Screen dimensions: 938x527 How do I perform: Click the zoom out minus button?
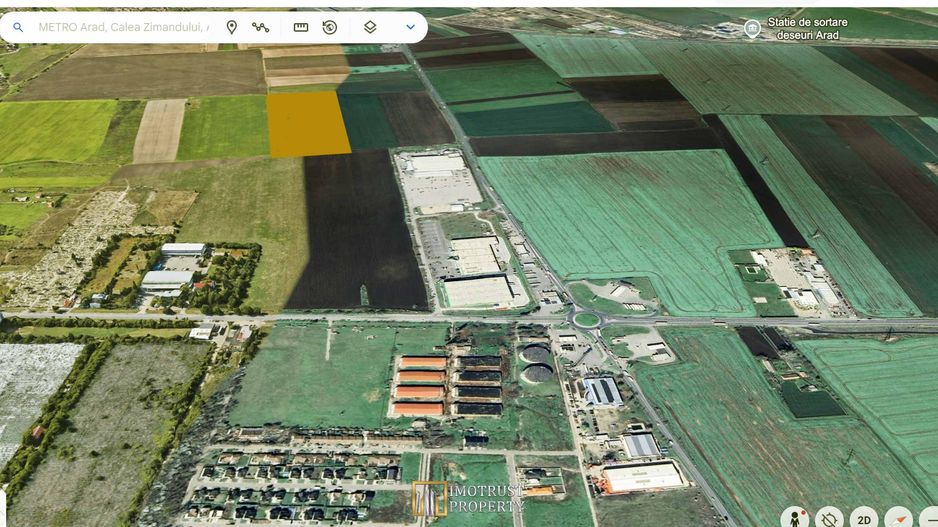click(929, 519)
